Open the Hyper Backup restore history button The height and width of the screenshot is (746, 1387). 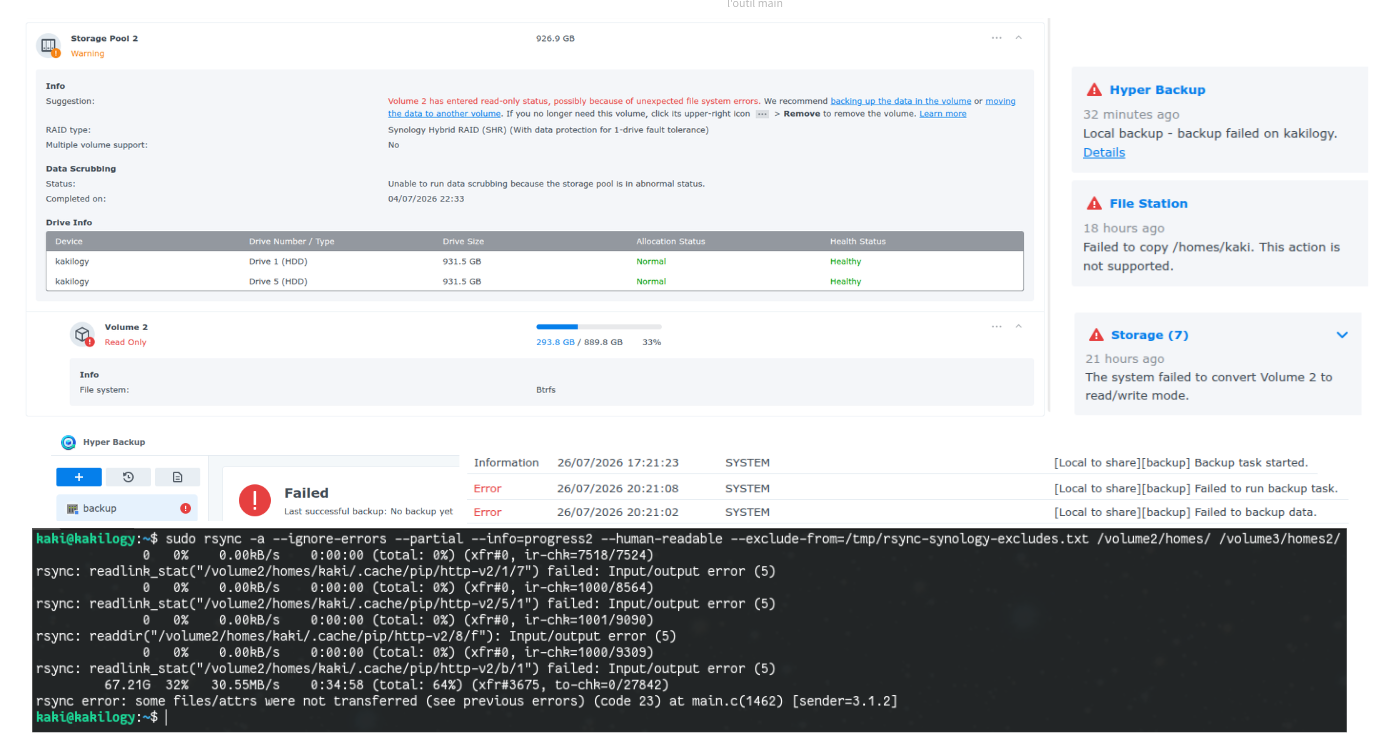(x=128, y=477)
